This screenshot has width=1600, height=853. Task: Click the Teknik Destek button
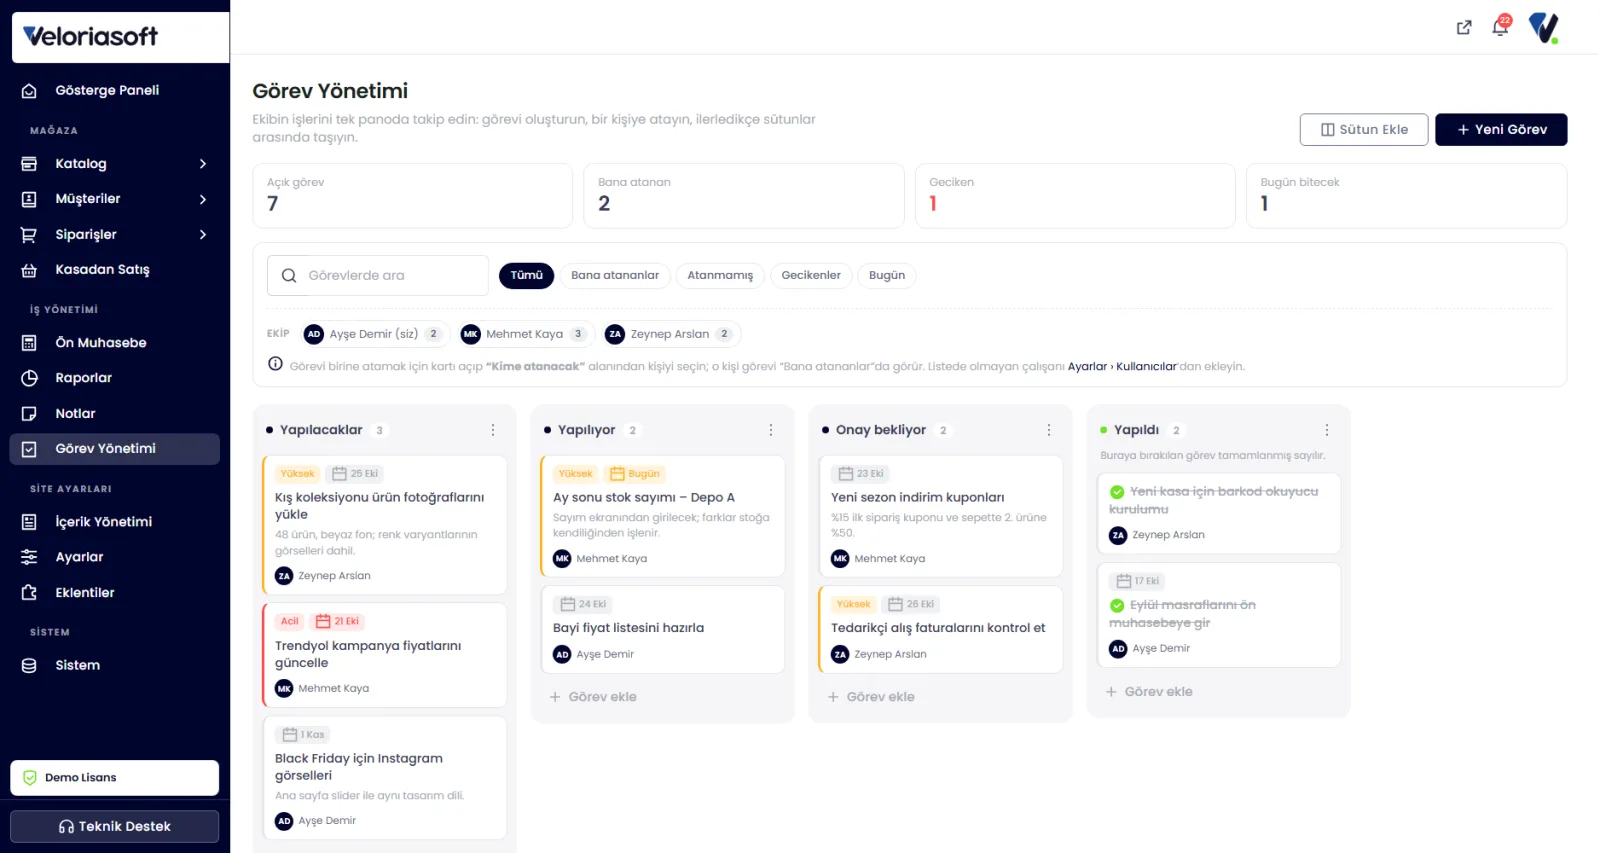pyautogui.click(x=115, y=827)
